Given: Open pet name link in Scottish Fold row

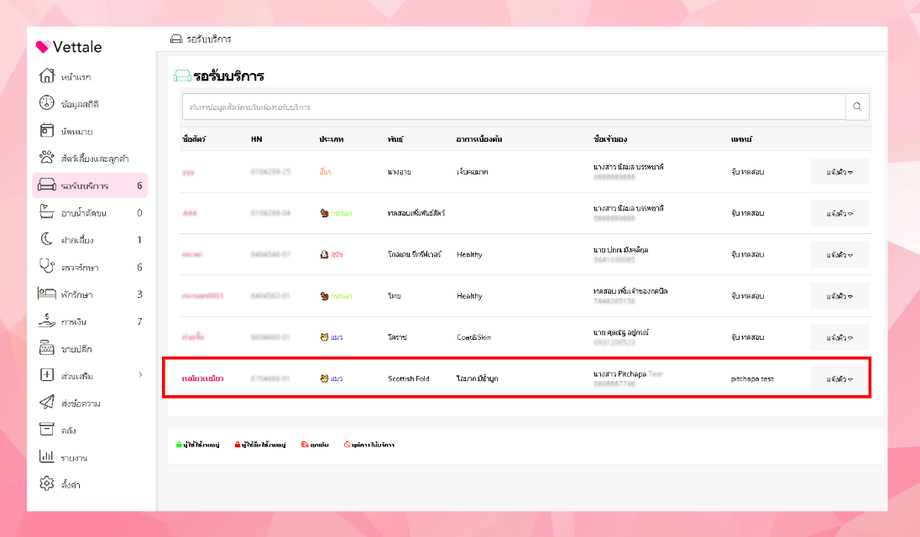Looking at the screenshot, I should [x=202, y=379].
